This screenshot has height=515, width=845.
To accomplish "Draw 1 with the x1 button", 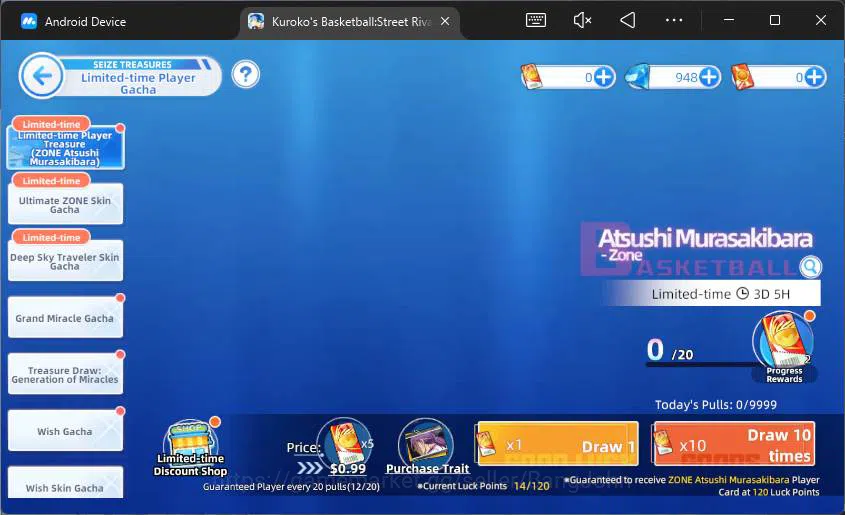I will point(557,444).
